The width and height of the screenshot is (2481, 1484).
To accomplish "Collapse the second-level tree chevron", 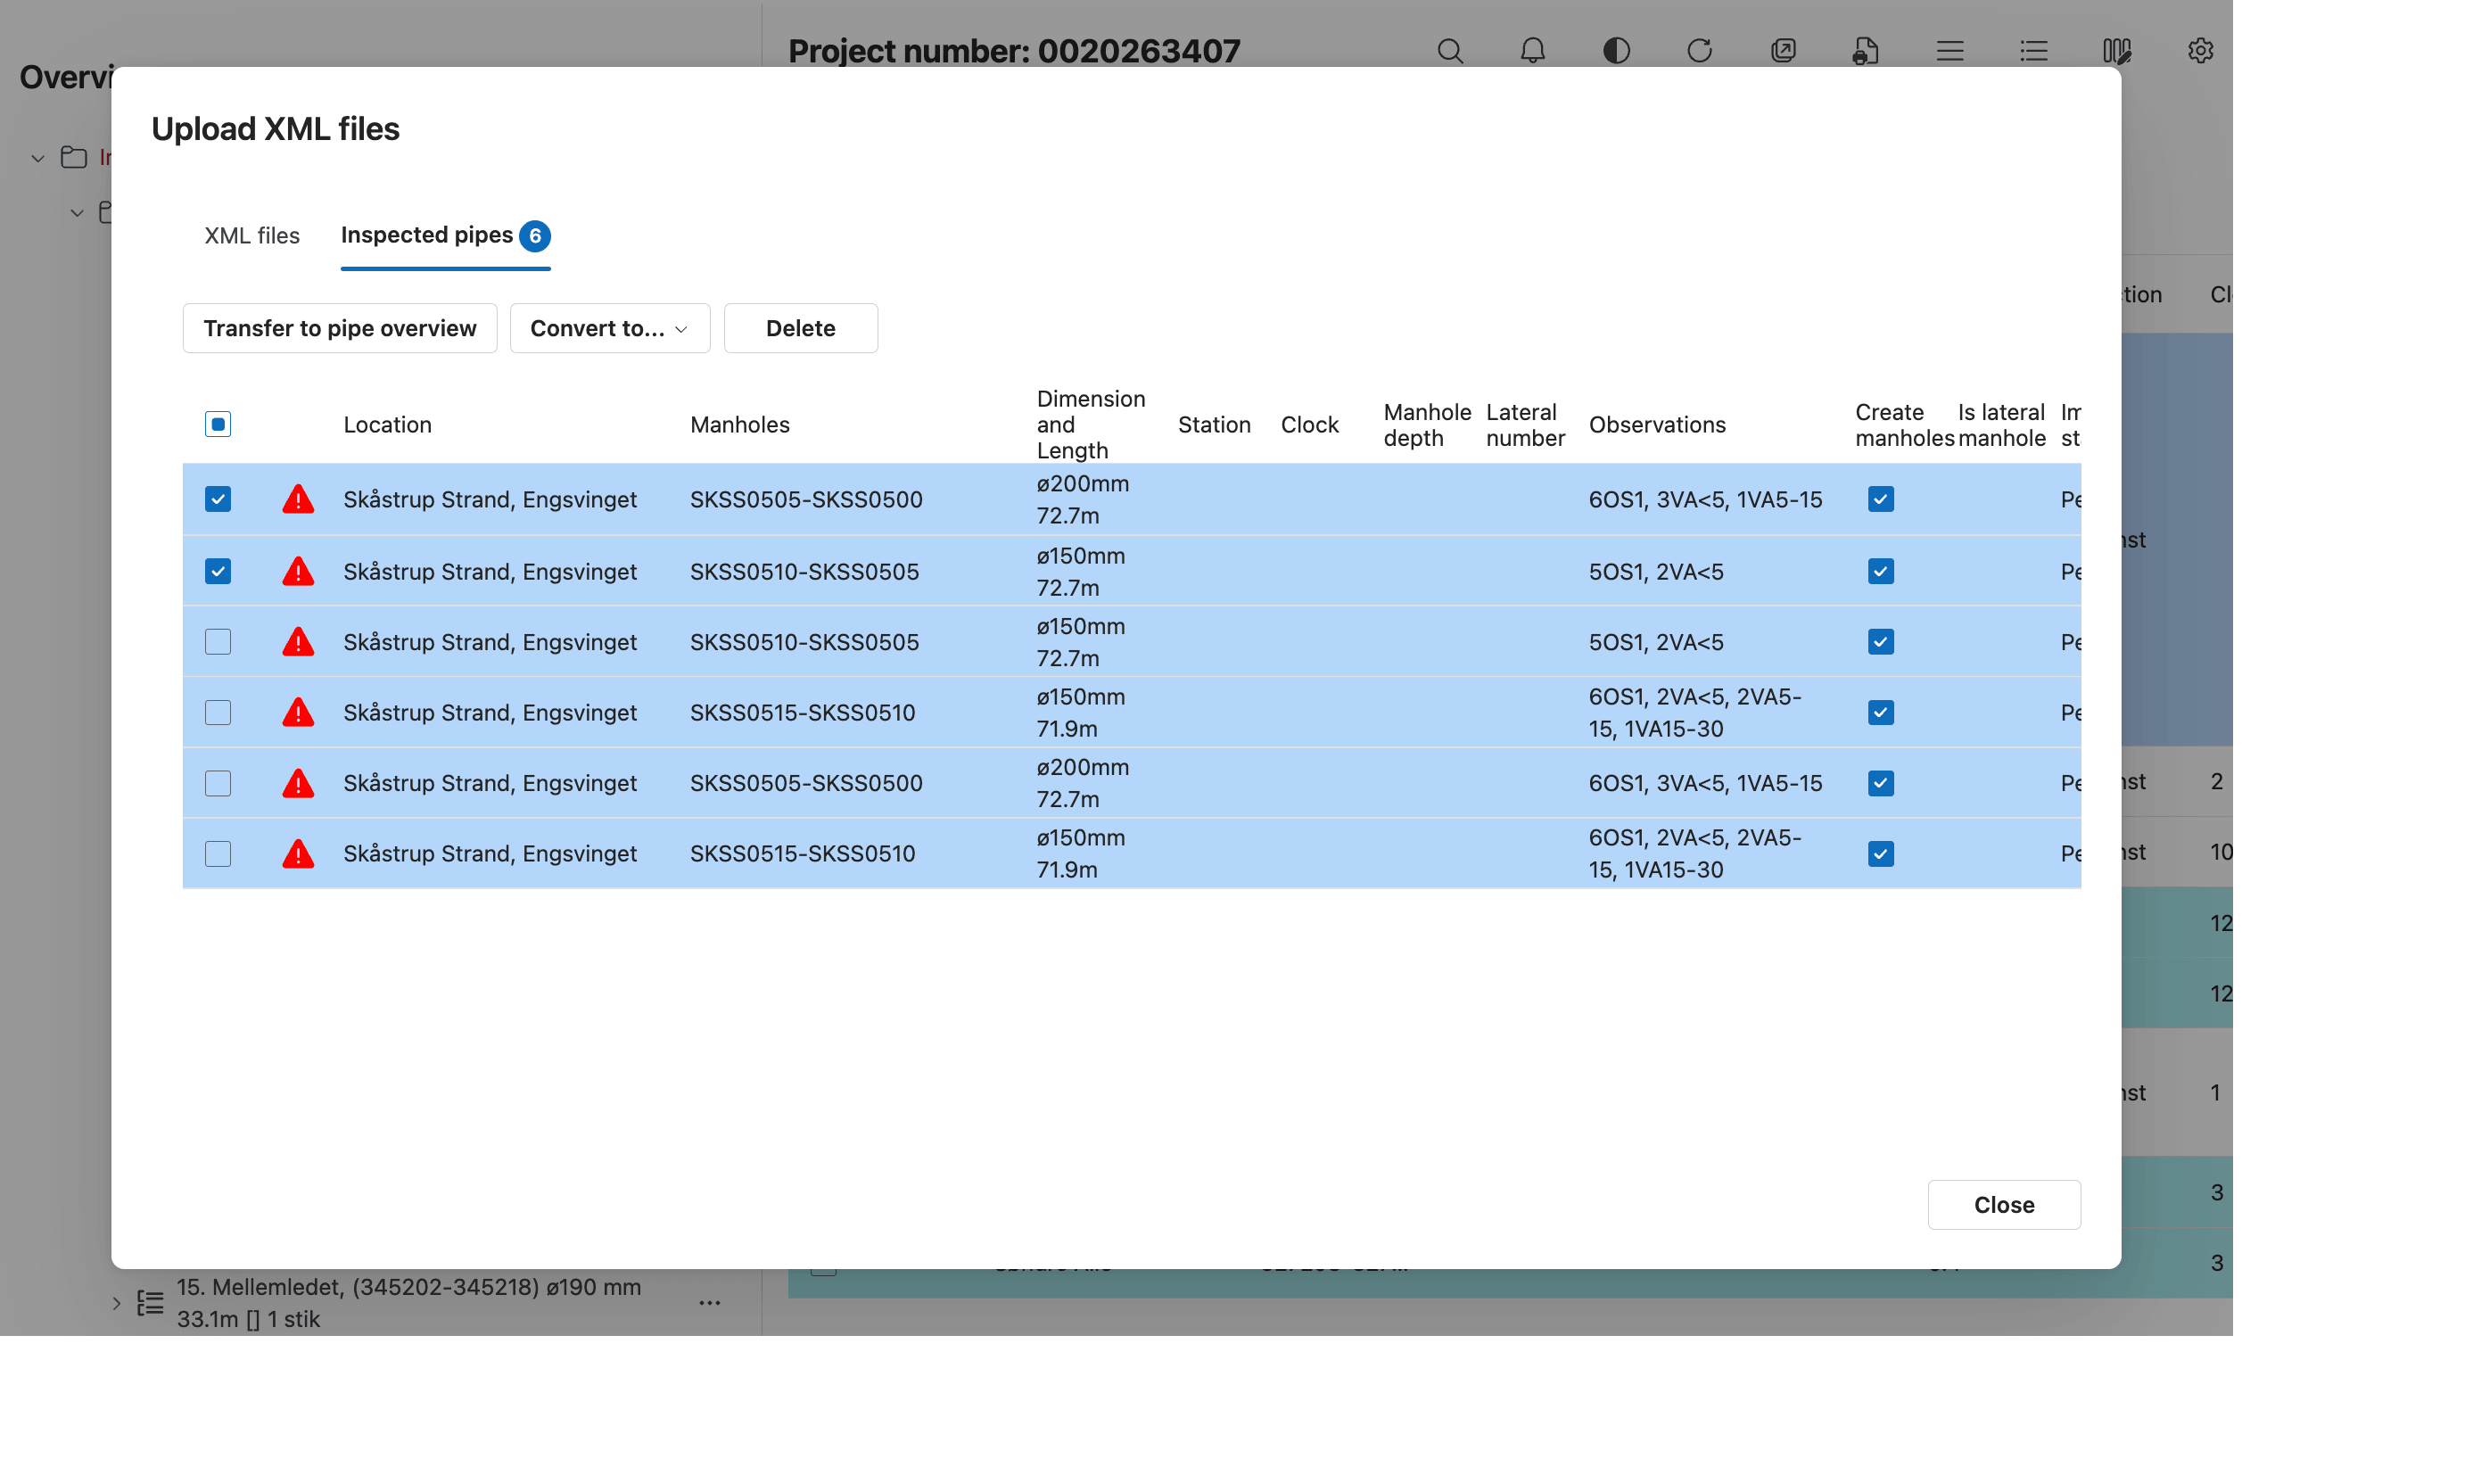I will pyautogui.click(x=77, y=213).
